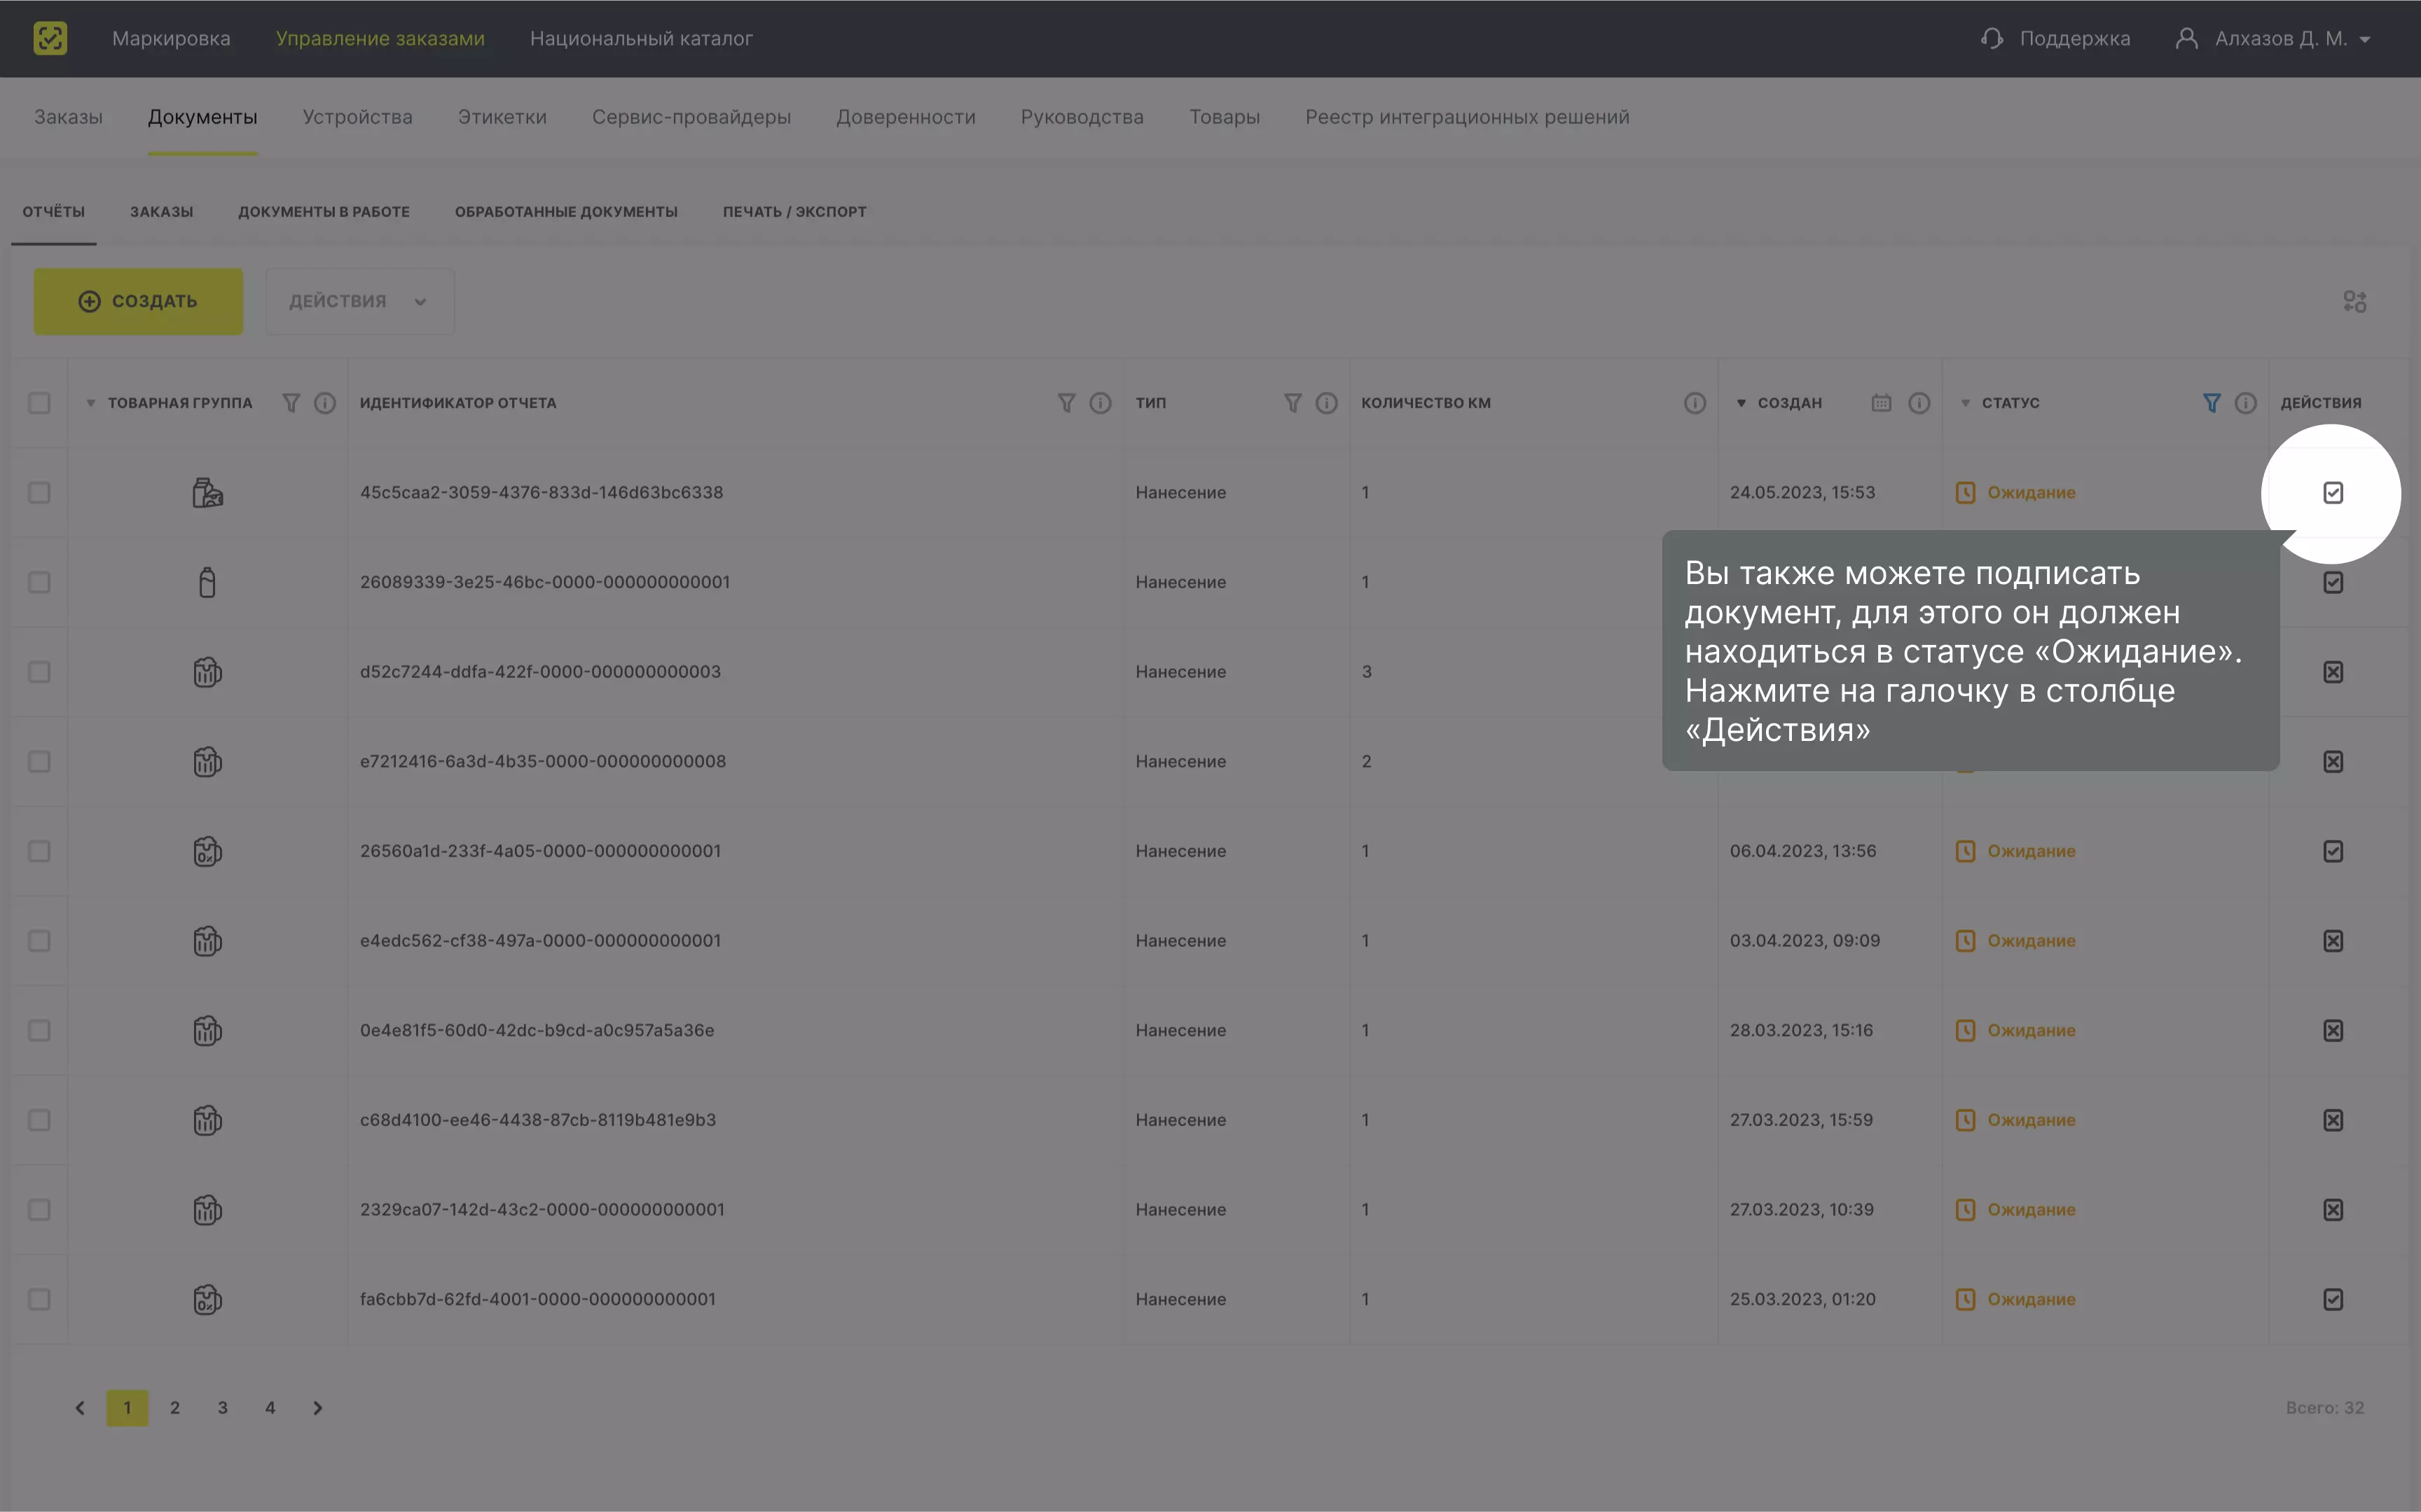Go to next page chevron
Viewport: 2421px width, 1512px height.
318,1408
